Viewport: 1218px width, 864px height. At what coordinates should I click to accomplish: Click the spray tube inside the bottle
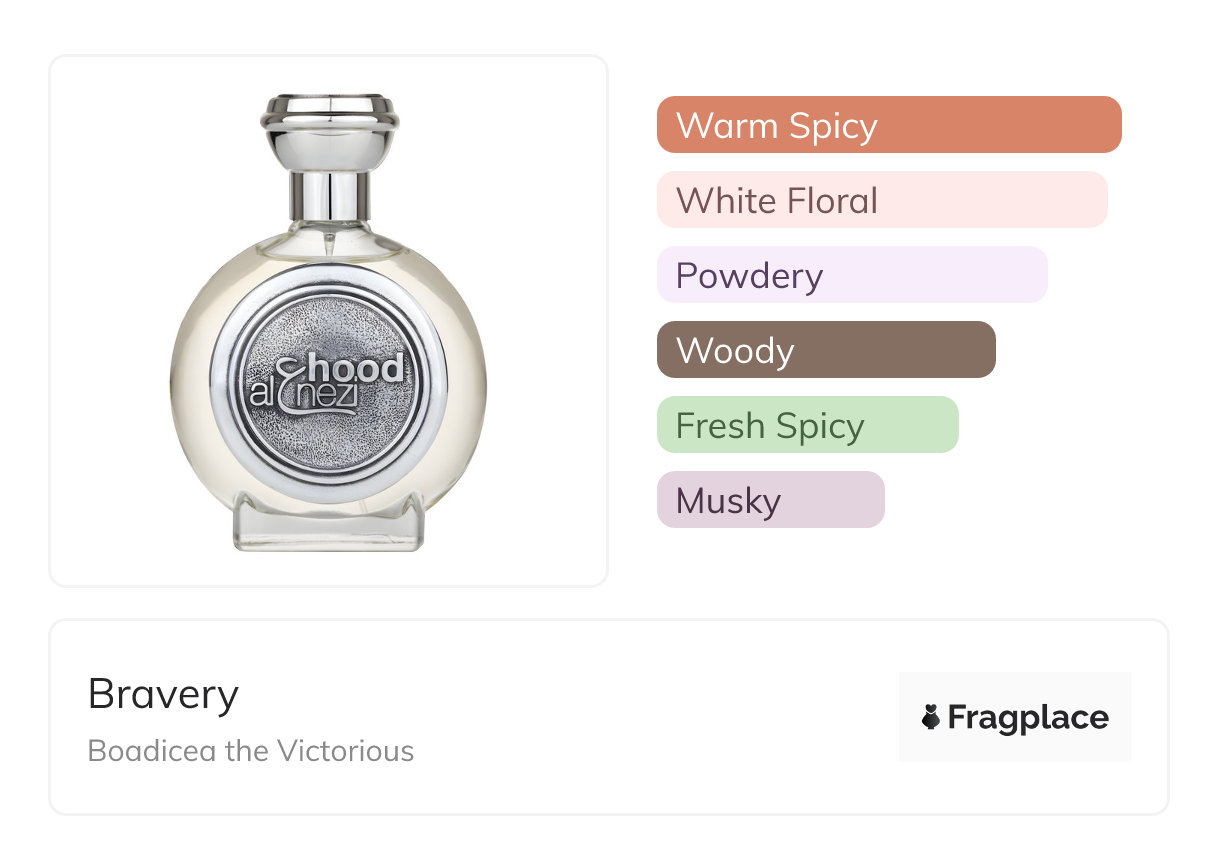(328, 243)
